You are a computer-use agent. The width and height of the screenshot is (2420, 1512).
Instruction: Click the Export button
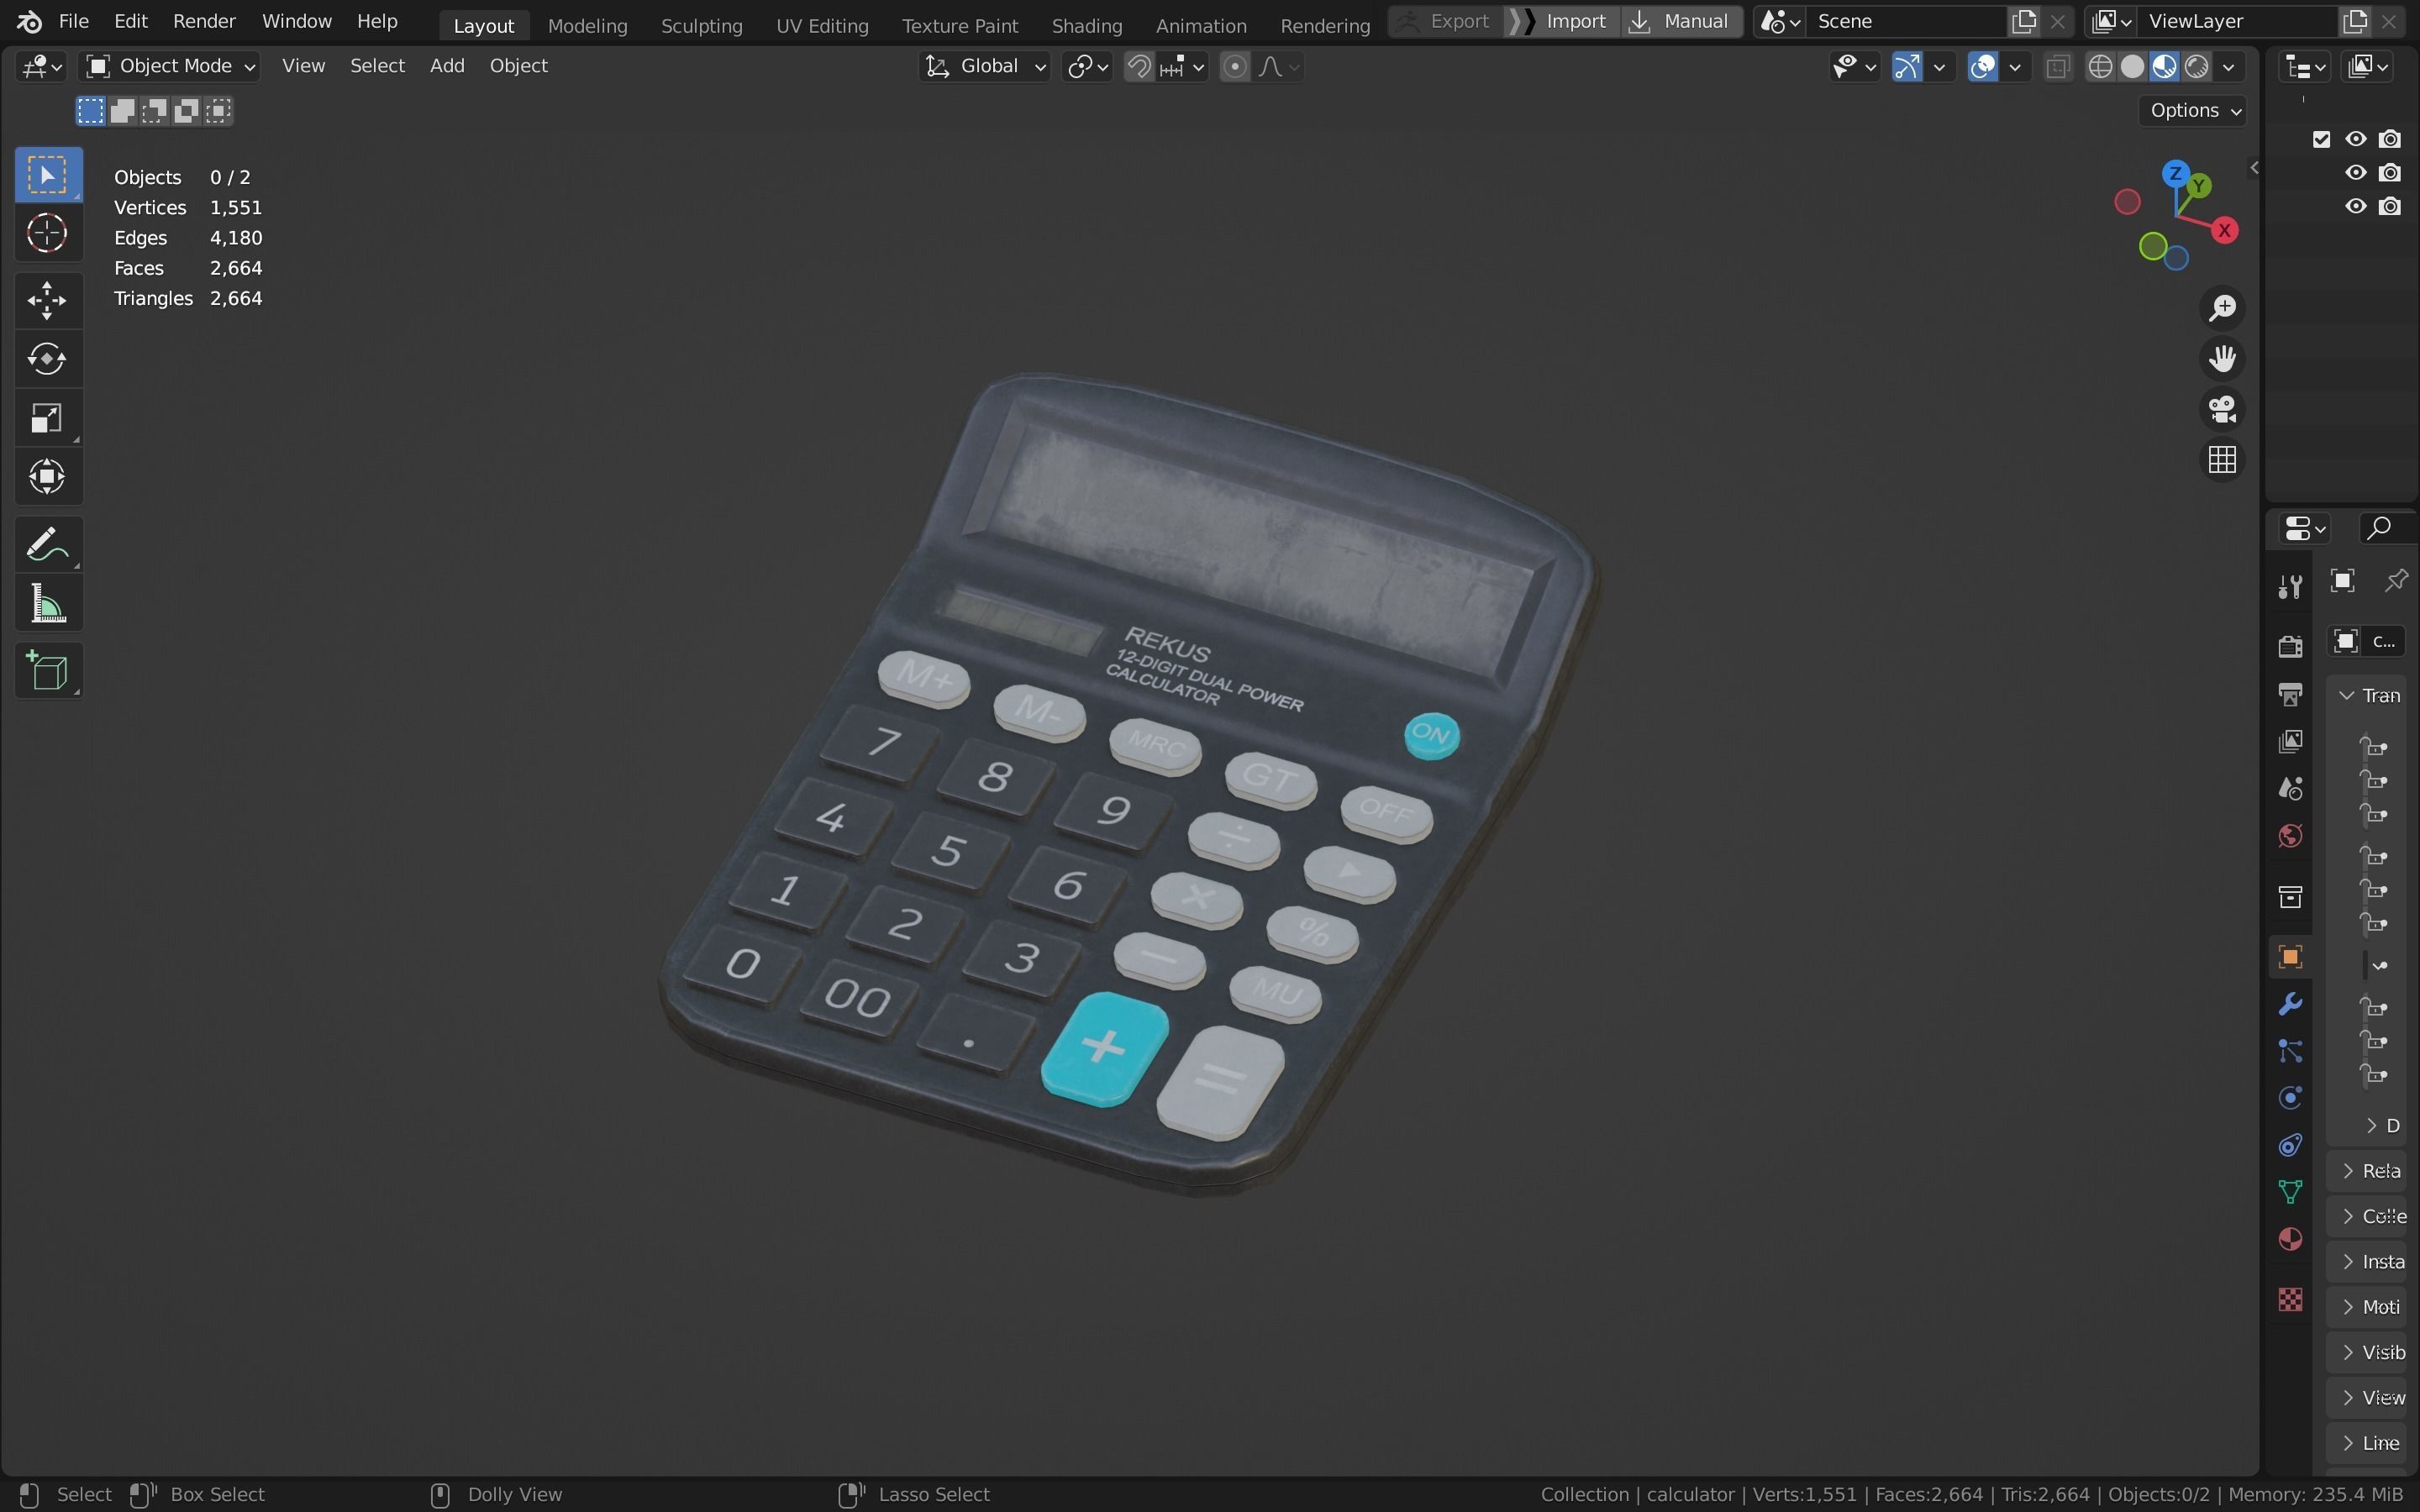tap(1446, 21)
